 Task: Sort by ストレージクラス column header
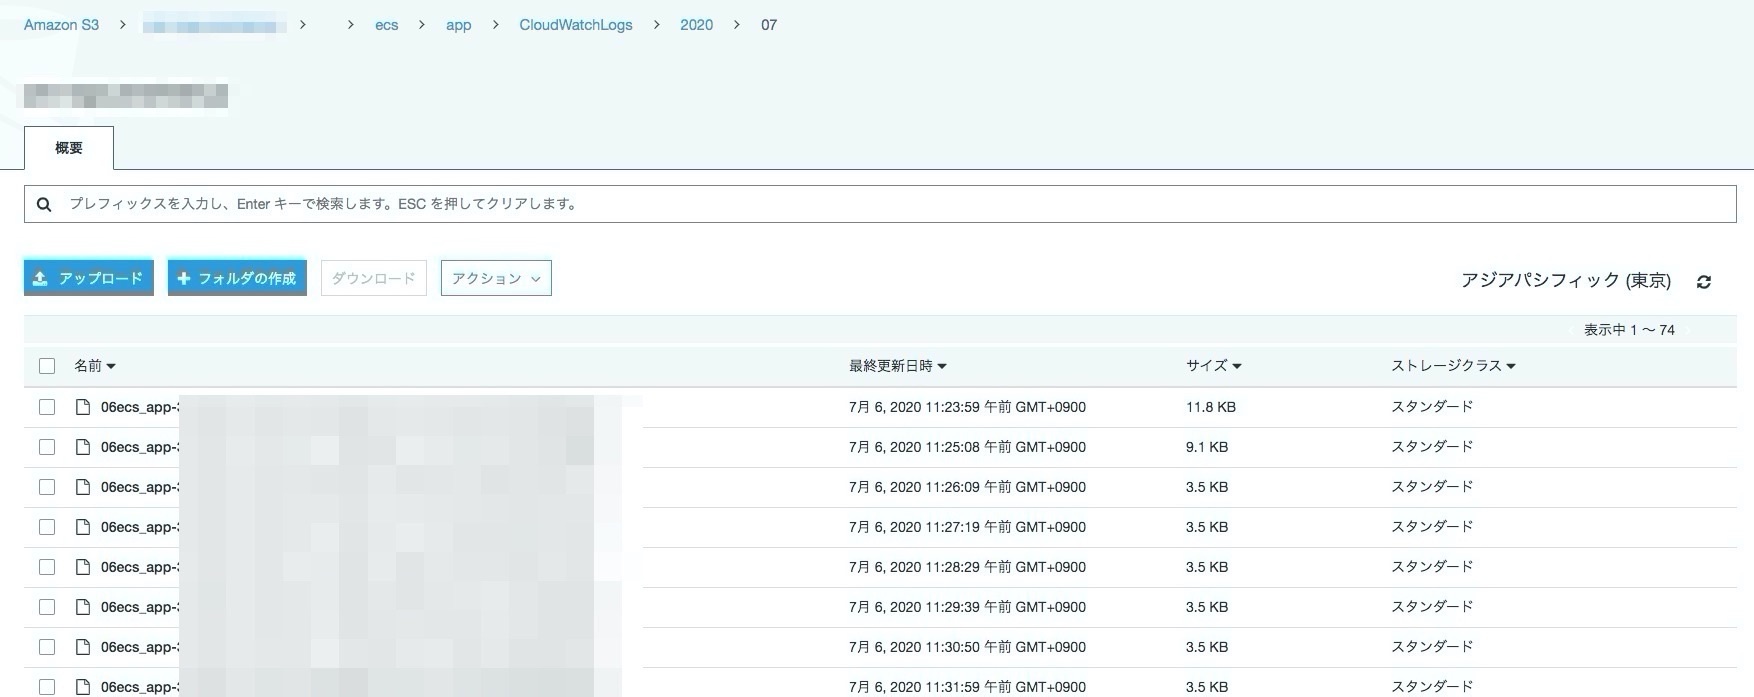click(1452, 366)
